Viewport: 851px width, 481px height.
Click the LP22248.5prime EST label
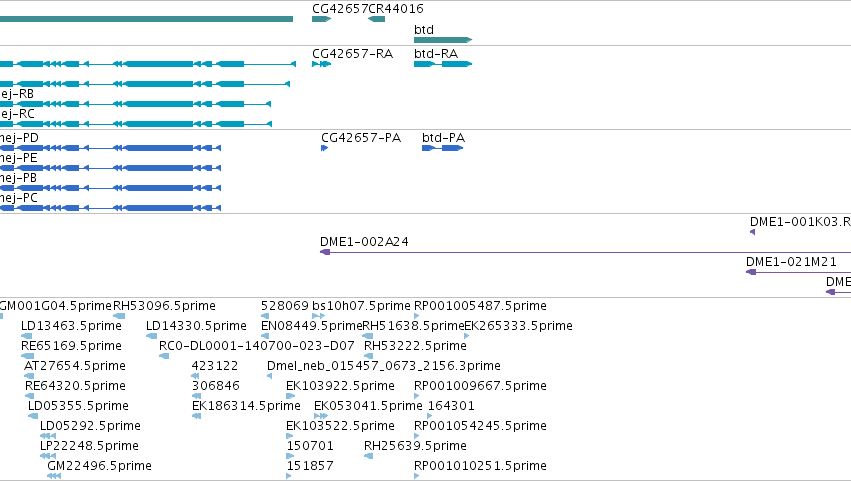point(89,446)
